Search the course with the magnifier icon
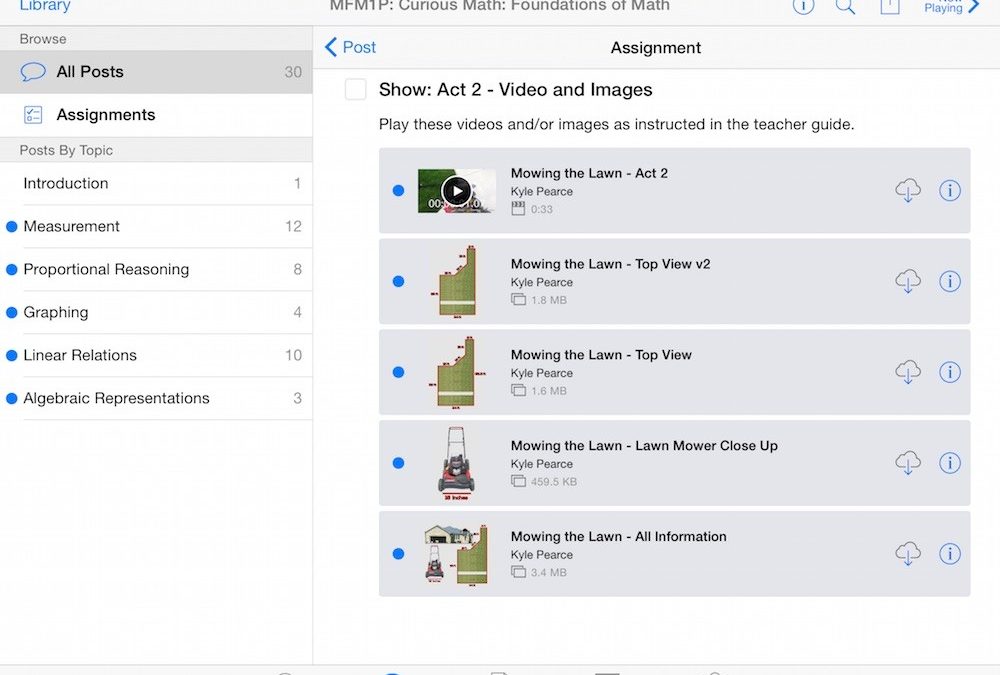The image size is (1000, 675). coord(845,7)
